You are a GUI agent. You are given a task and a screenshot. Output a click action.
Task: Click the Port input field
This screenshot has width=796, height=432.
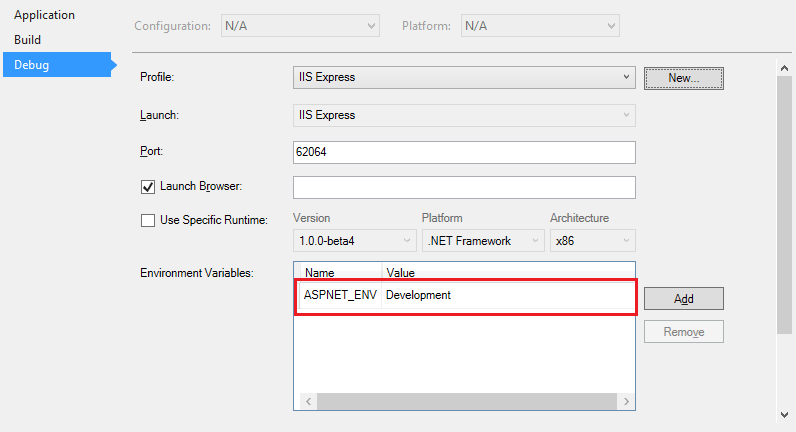pyautogui.click(x=464, y=152)
